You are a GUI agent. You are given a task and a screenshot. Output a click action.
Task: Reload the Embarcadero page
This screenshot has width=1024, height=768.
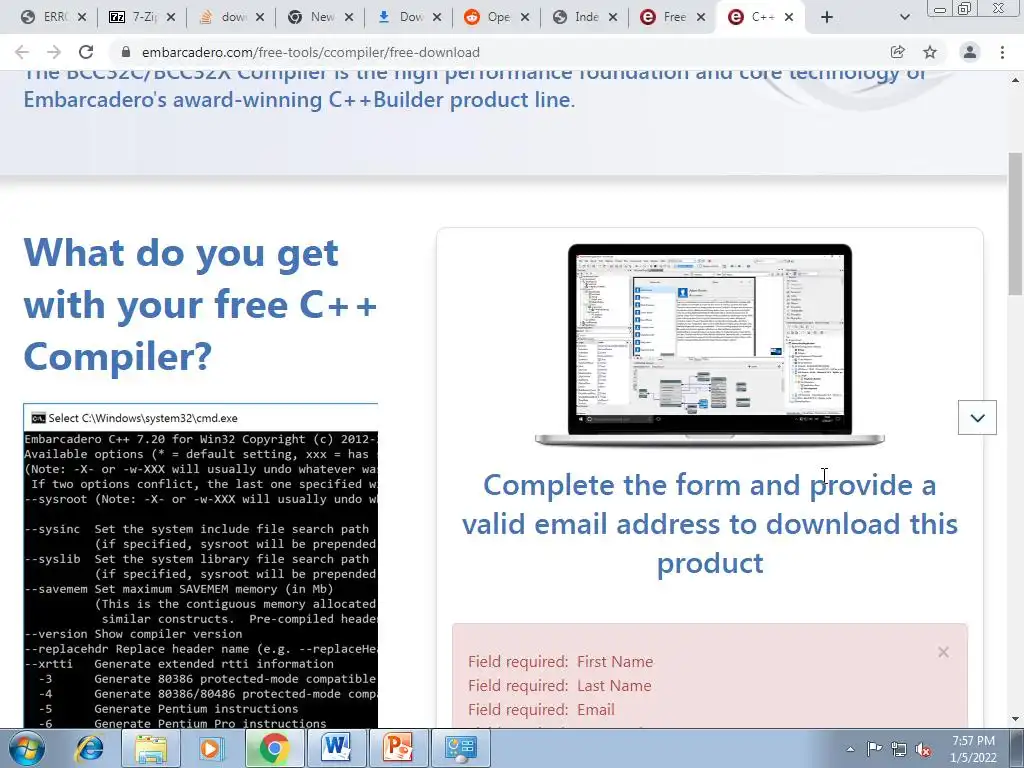[x=86, y=52]
